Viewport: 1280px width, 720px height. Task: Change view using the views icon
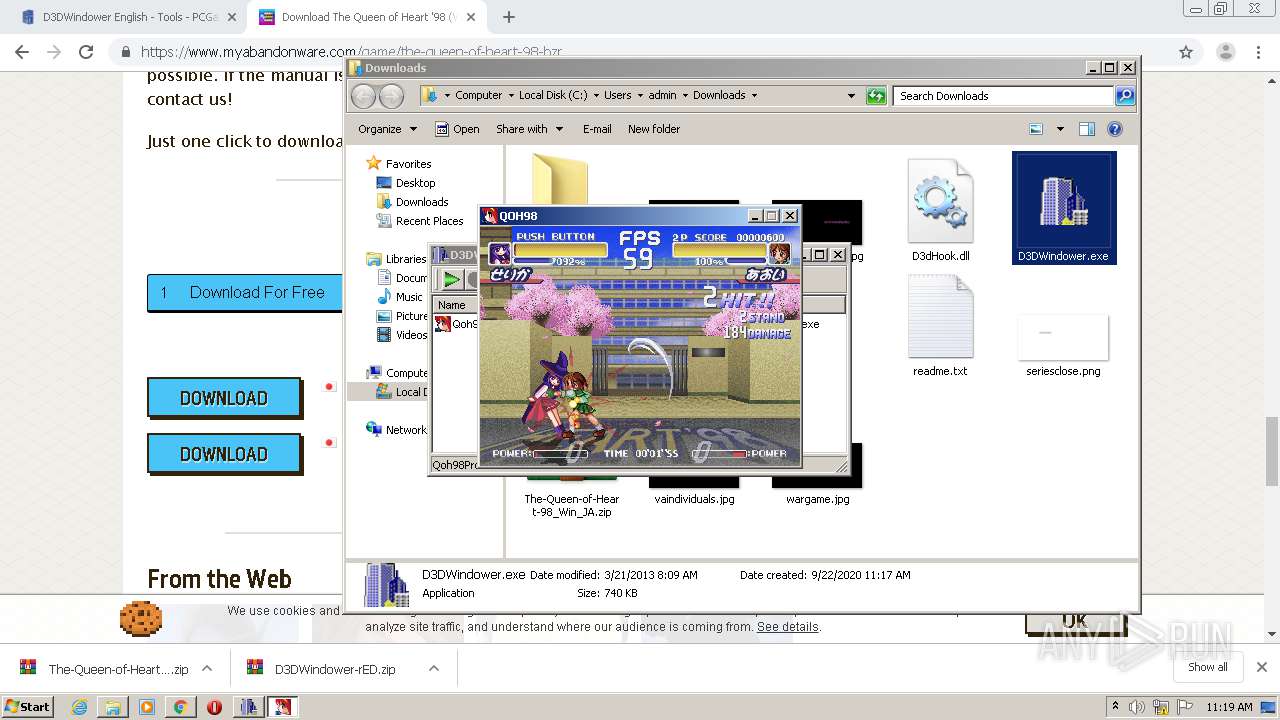(1036, 129)
